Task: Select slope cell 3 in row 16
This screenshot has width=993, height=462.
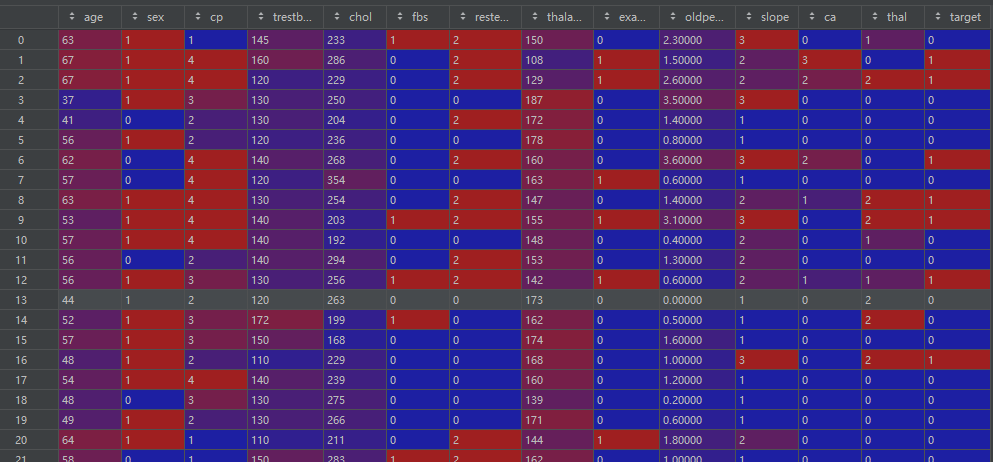Action: (x=767, y=360)
